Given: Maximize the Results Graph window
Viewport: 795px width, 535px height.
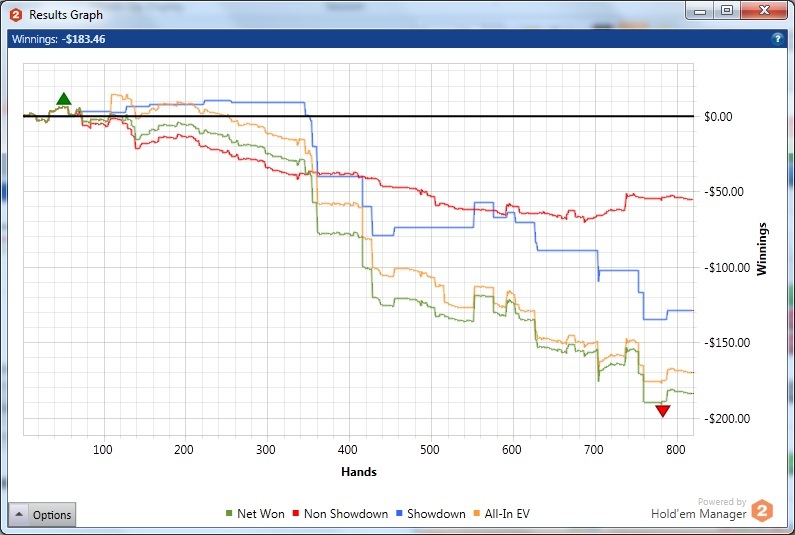Looking at the screenshot, I should coord(727,11).
